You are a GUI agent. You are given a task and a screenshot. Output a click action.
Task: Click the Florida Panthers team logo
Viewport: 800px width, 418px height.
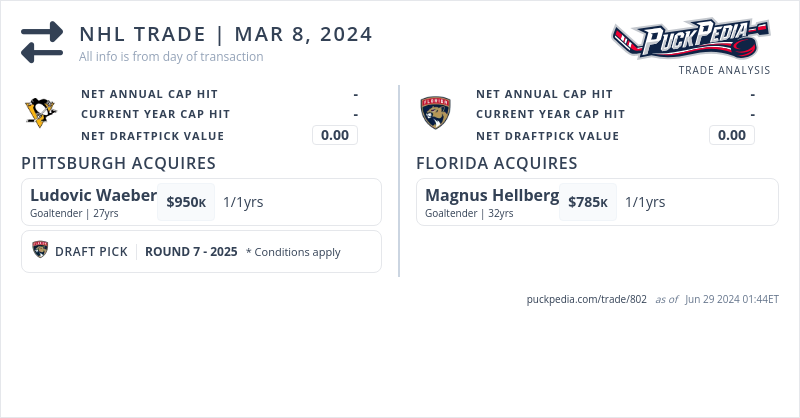[x=436, y=112]
